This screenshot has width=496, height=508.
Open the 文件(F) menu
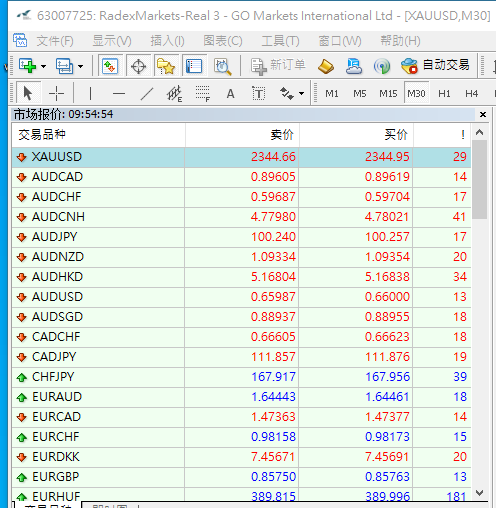(x=55, y=41)
